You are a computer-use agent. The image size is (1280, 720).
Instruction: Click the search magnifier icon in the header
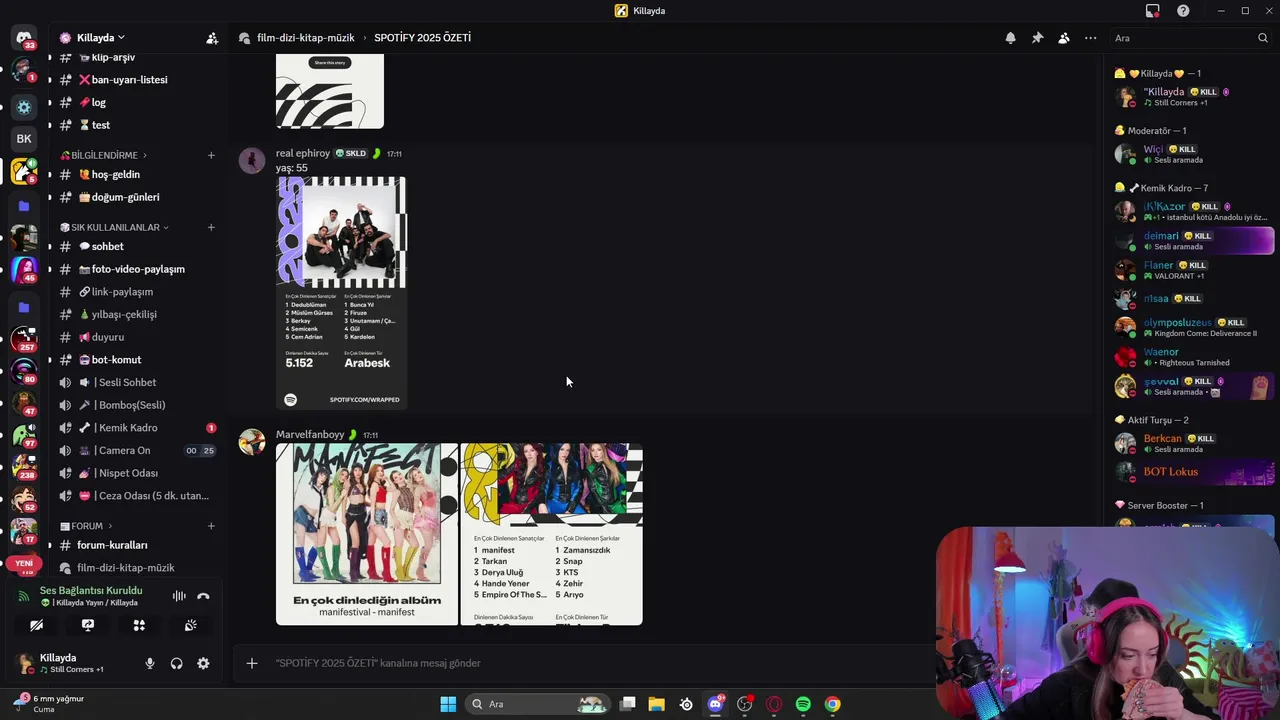(1263, 38)
